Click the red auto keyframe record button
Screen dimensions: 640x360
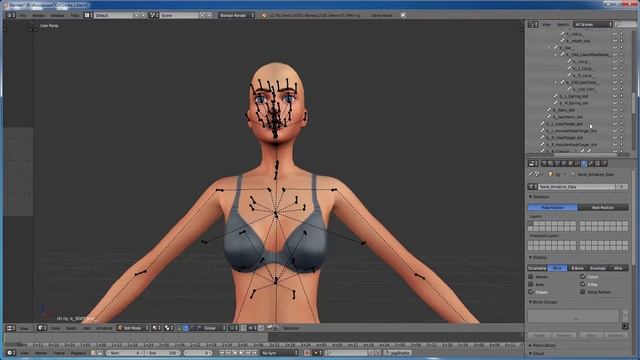[307, 353]
